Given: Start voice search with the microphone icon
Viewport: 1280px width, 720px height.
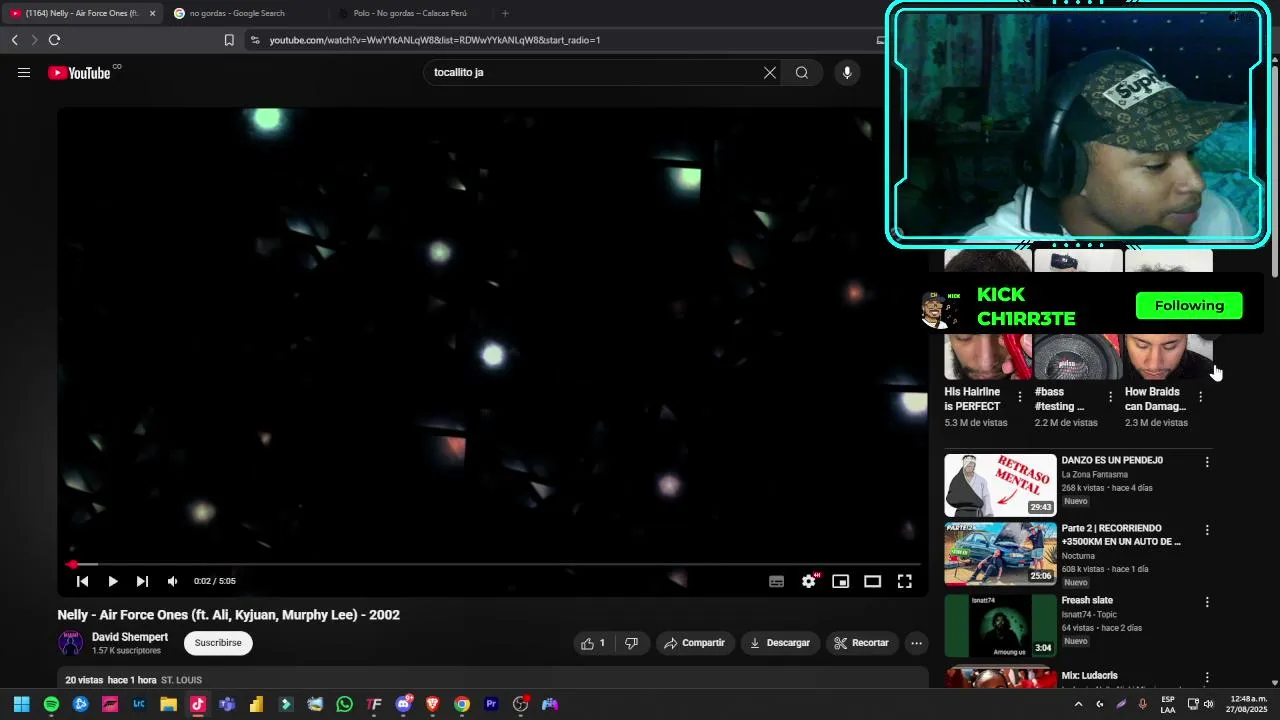Looking at the screenshot, I should pyautogui.click(x=847, y=72).
